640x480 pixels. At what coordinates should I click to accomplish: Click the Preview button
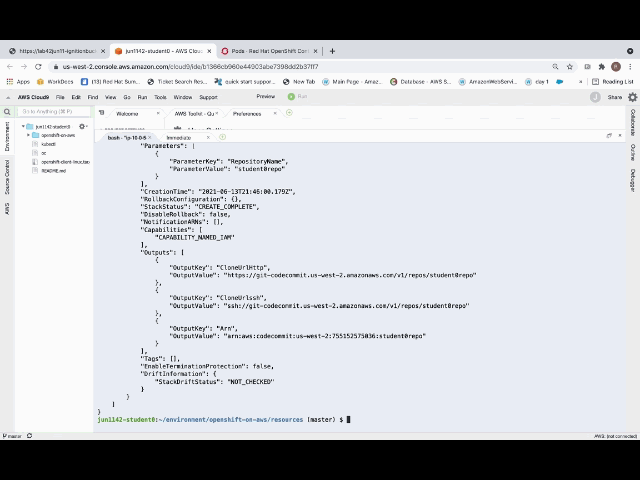(266, 96)
